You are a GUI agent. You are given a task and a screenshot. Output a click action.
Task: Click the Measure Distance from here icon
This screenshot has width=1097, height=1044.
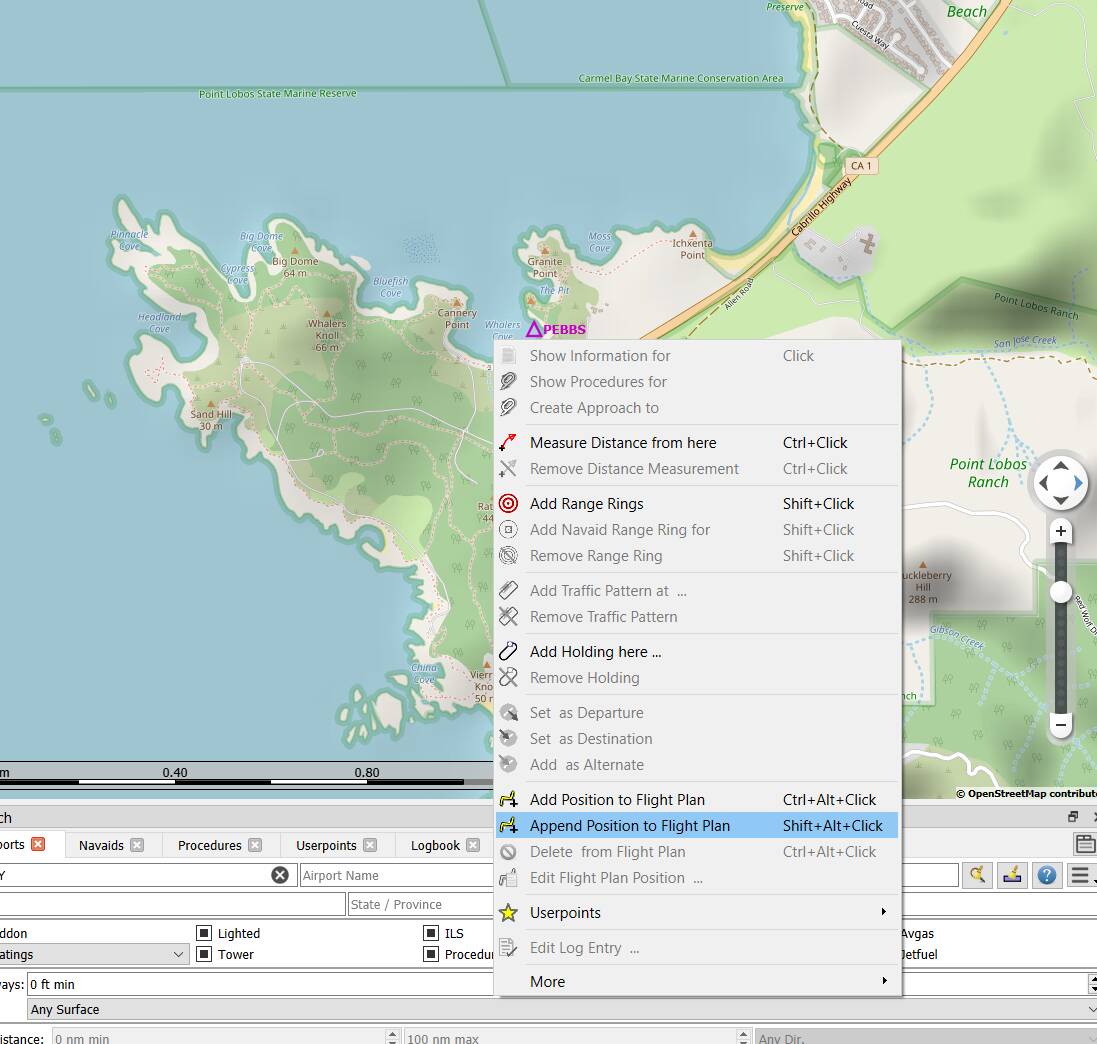(x=509, y=443)
